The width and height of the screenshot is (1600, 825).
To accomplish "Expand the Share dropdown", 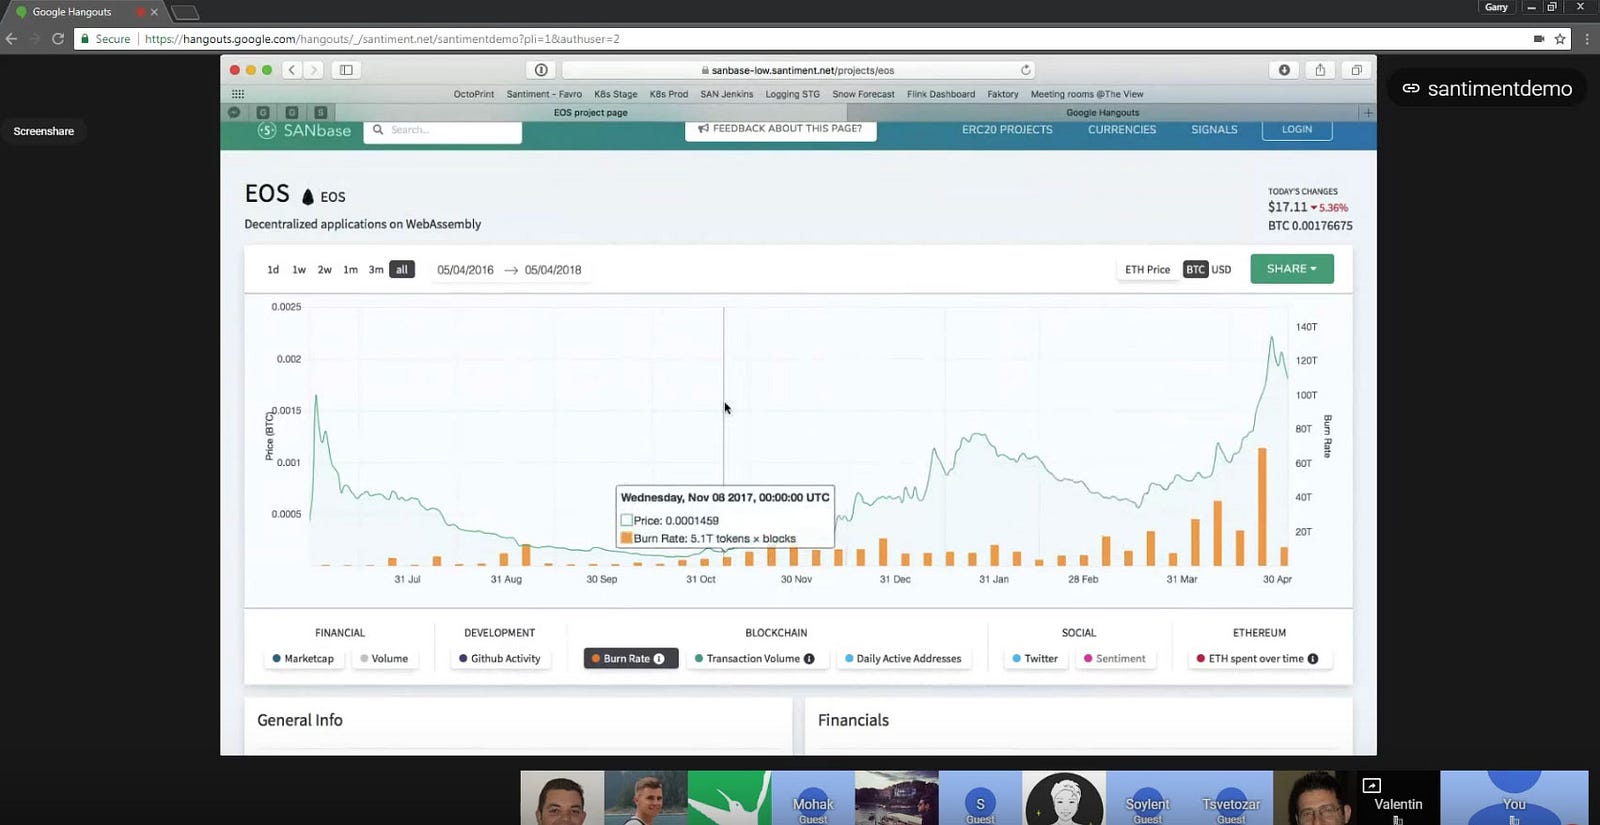I will 1292,269.
